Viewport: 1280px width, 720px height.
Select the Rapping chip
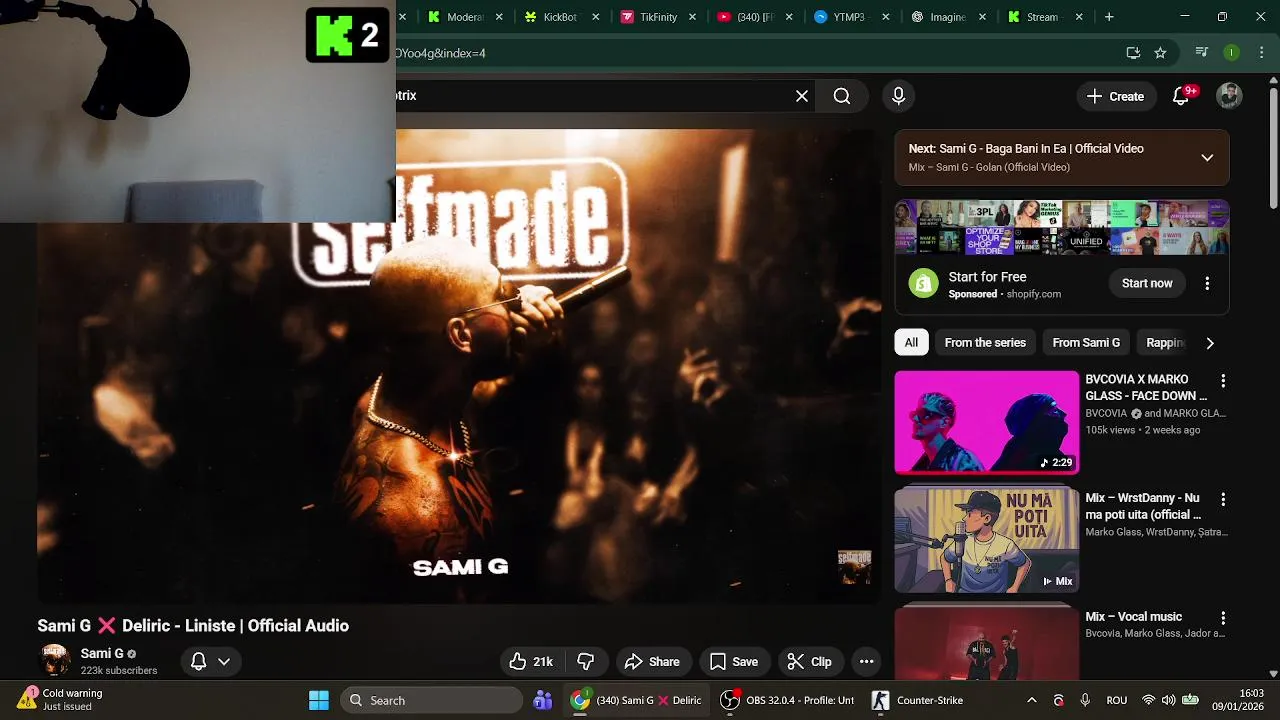1165,343
